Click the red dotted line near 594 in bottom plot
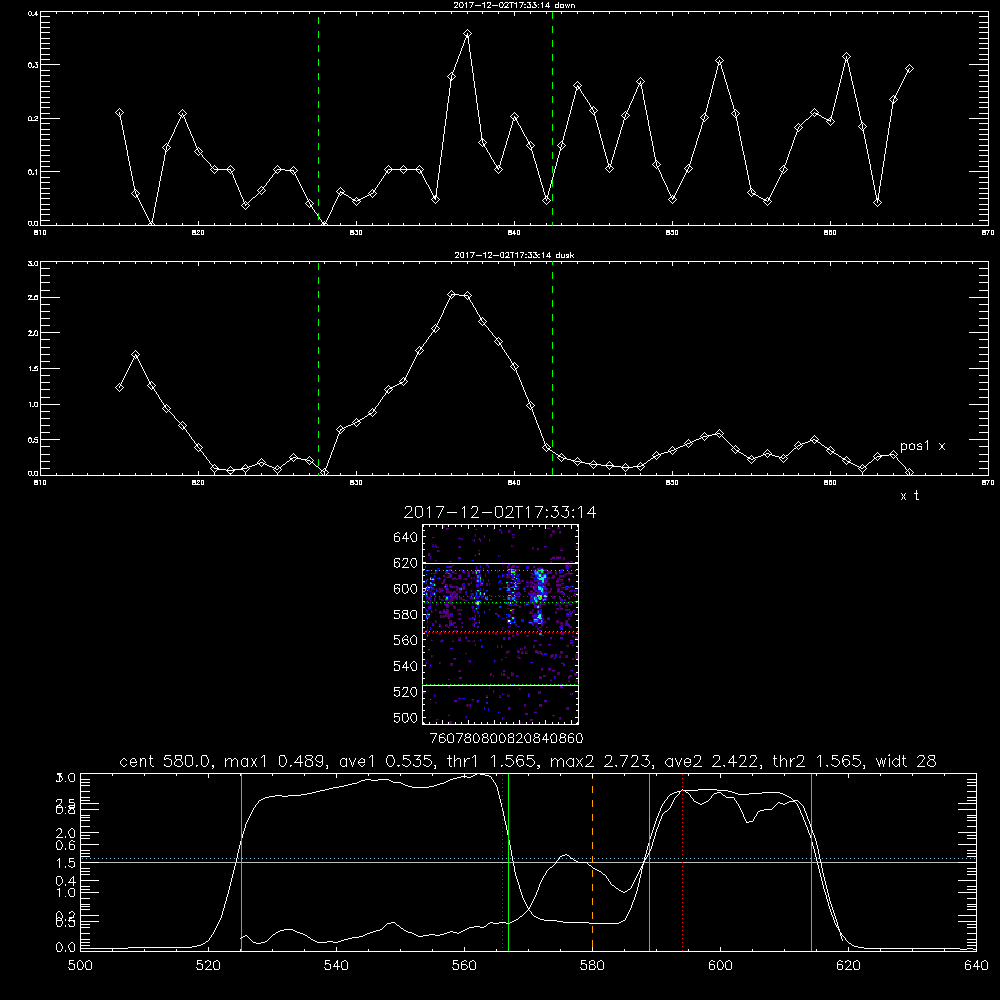 [682, 862]
